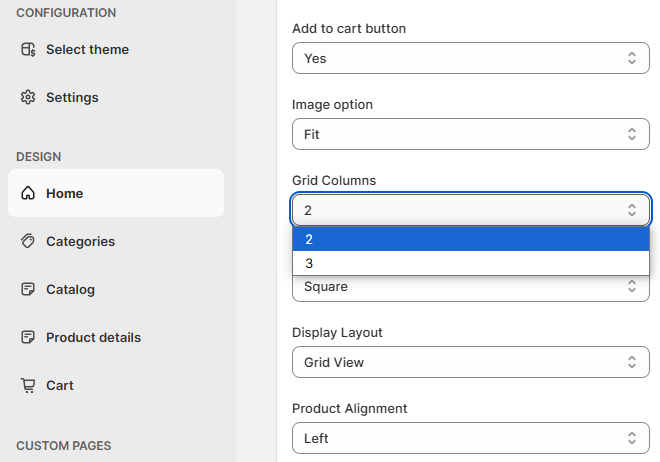Click the Display Layout label
660x462 pixels.
tap(337, 332)
